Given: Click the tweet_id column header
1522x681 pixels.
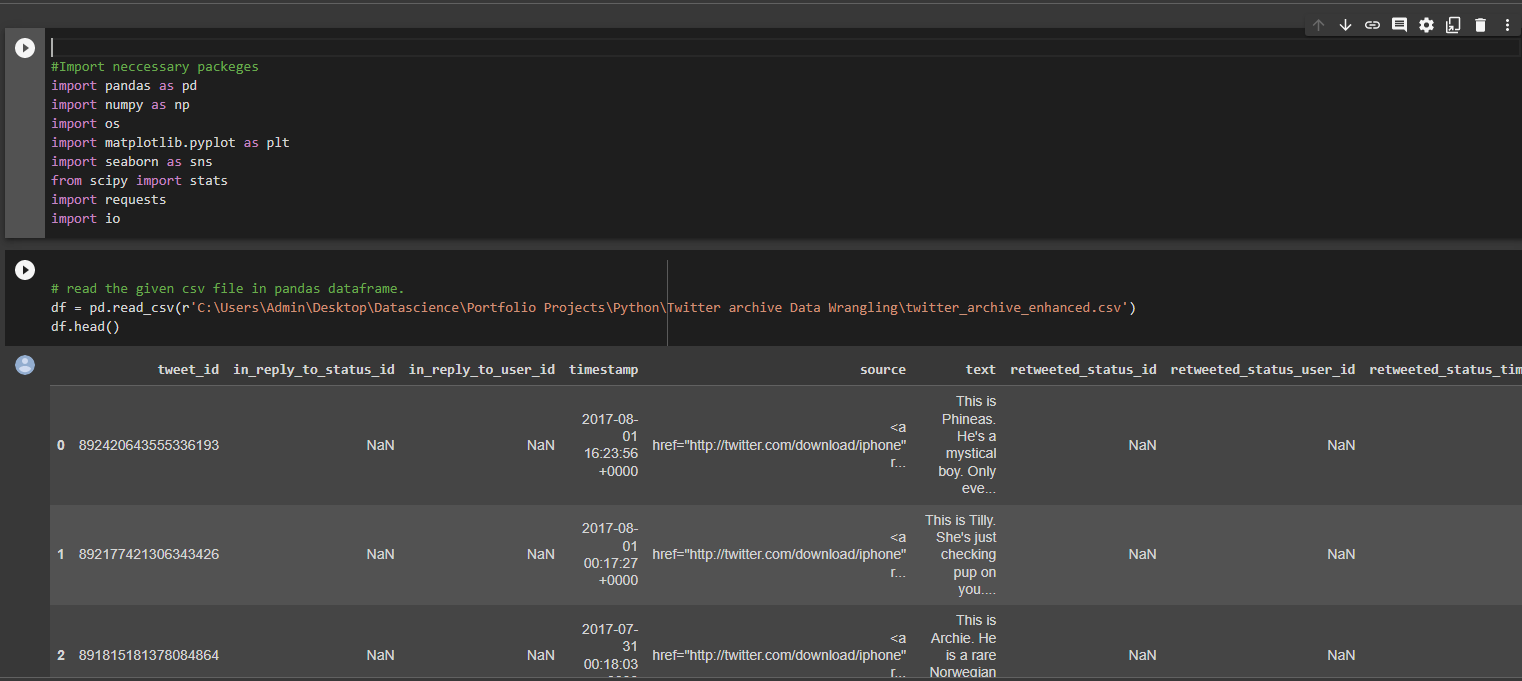Looking at the screenshot, I should coord(188,369).
